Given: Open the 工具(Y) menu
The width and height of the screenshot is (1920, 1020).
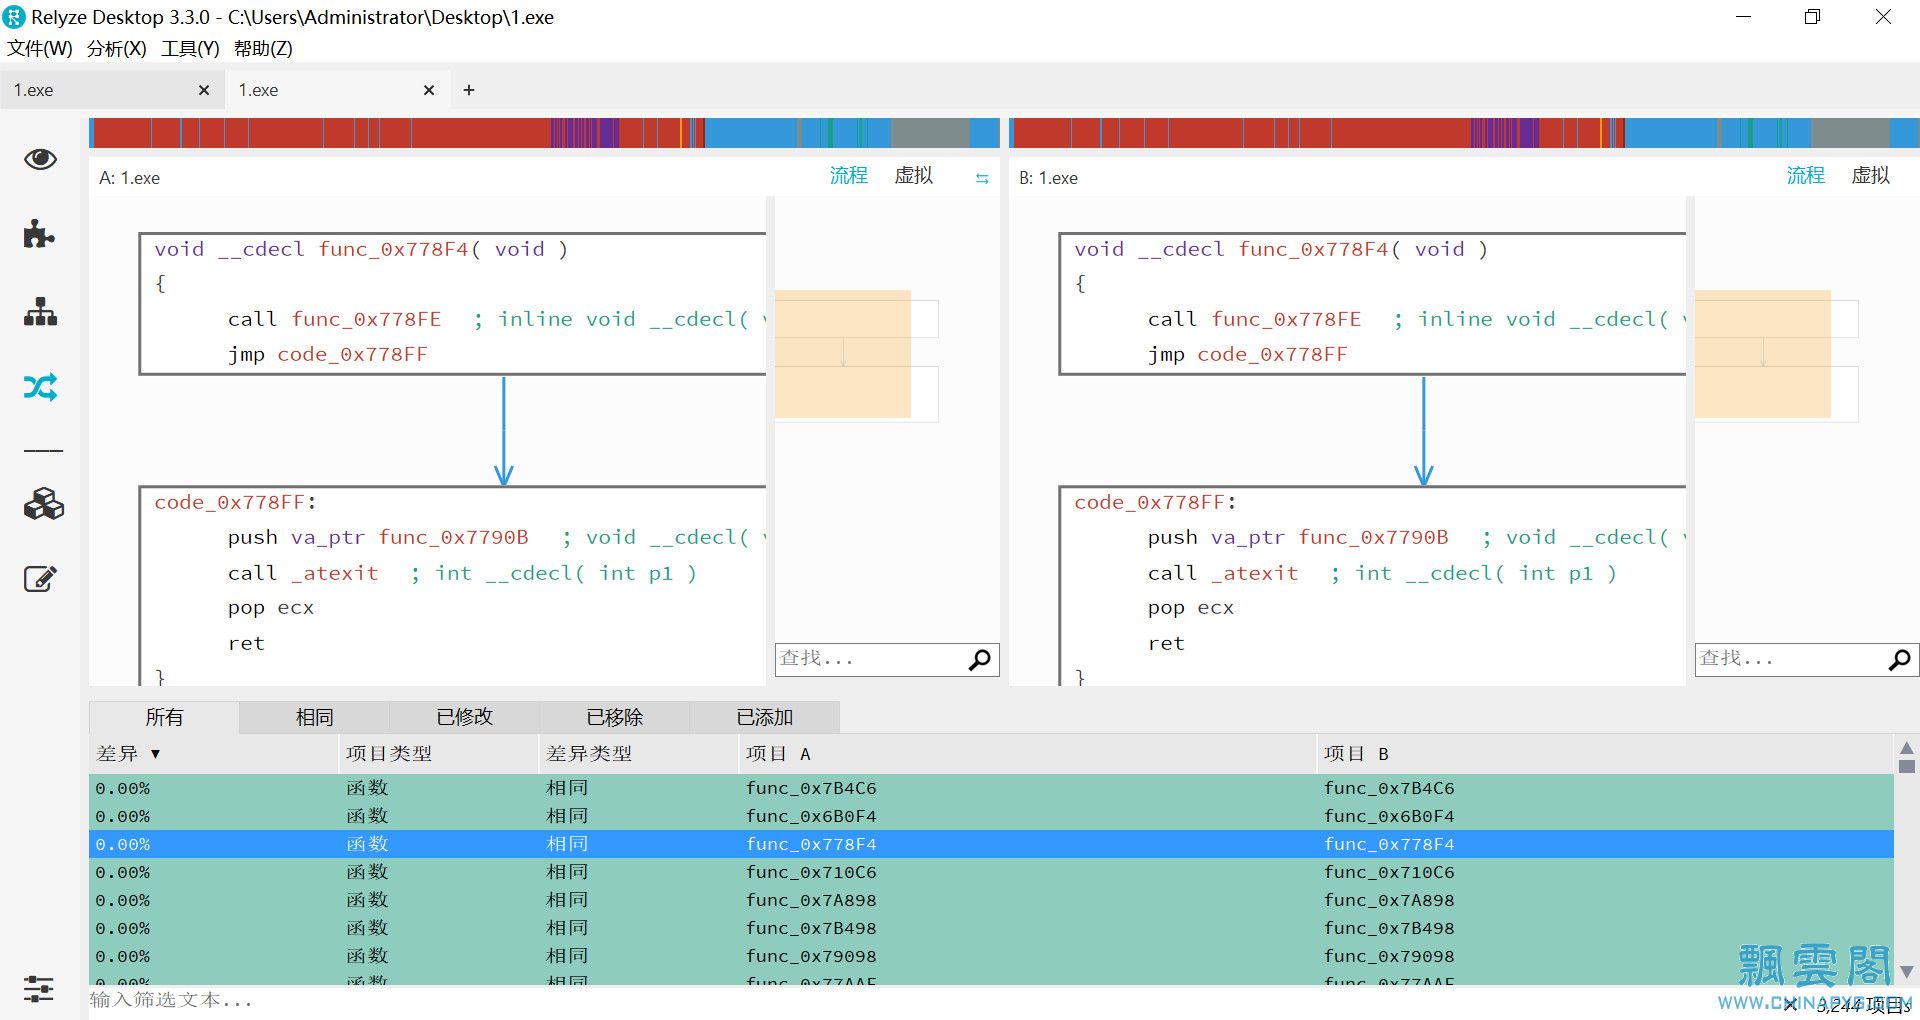Looking at the screenshot, I should point(190,48).
